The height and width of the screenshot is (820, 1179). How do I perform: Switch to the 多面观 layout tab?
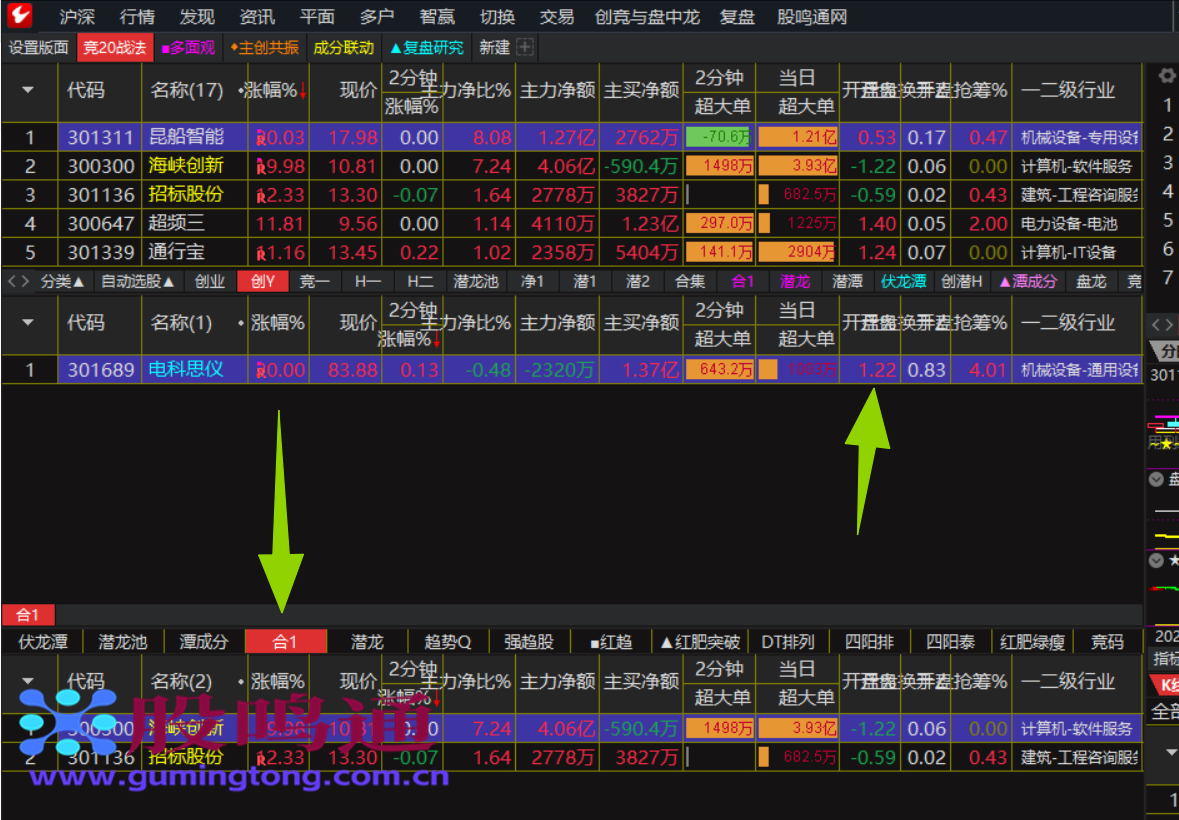(x=188, y=47)
